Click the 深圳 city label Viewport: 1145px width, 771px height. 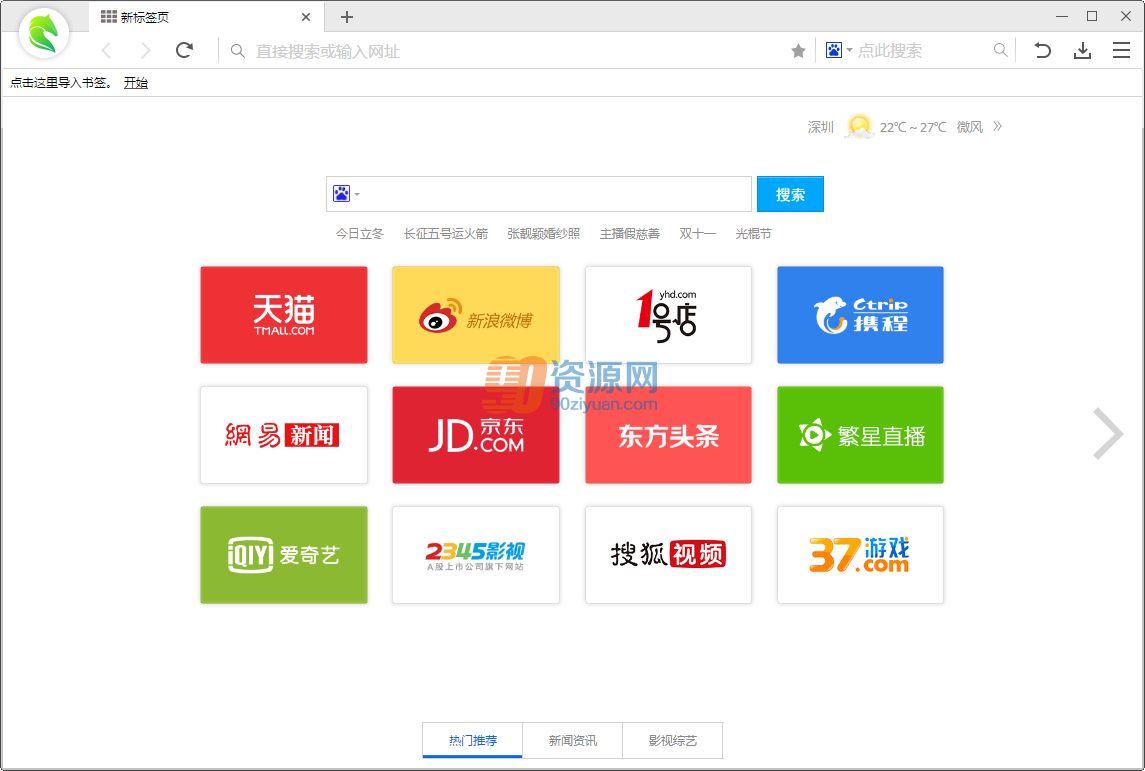coord(821,127)
